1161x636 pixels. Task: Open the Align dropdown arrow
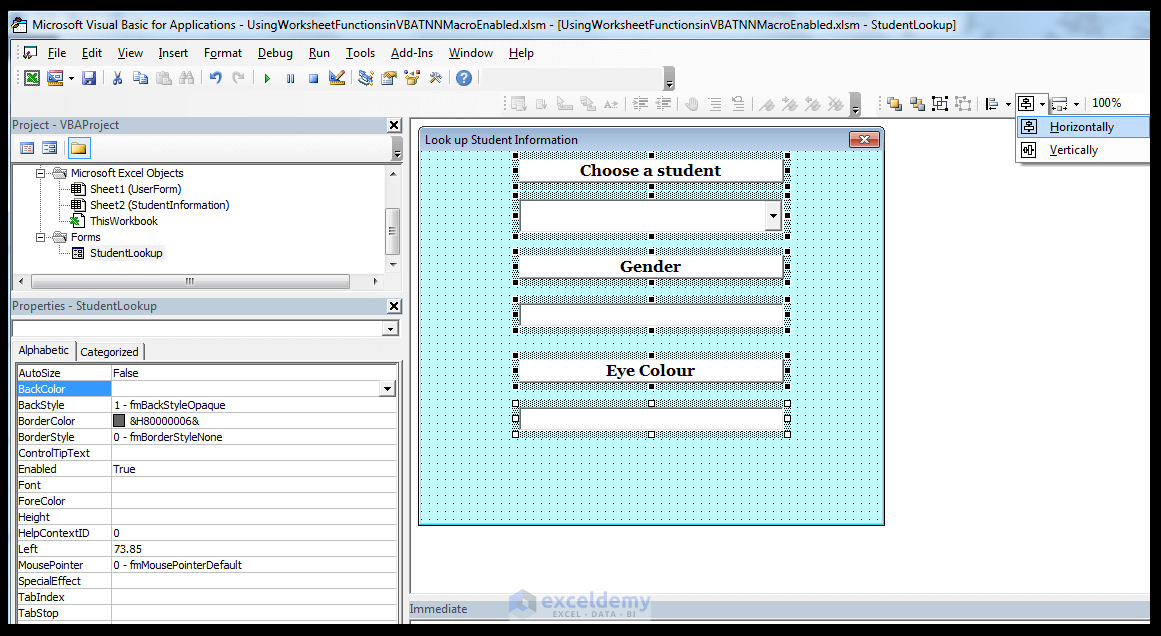click(1008, 104)
